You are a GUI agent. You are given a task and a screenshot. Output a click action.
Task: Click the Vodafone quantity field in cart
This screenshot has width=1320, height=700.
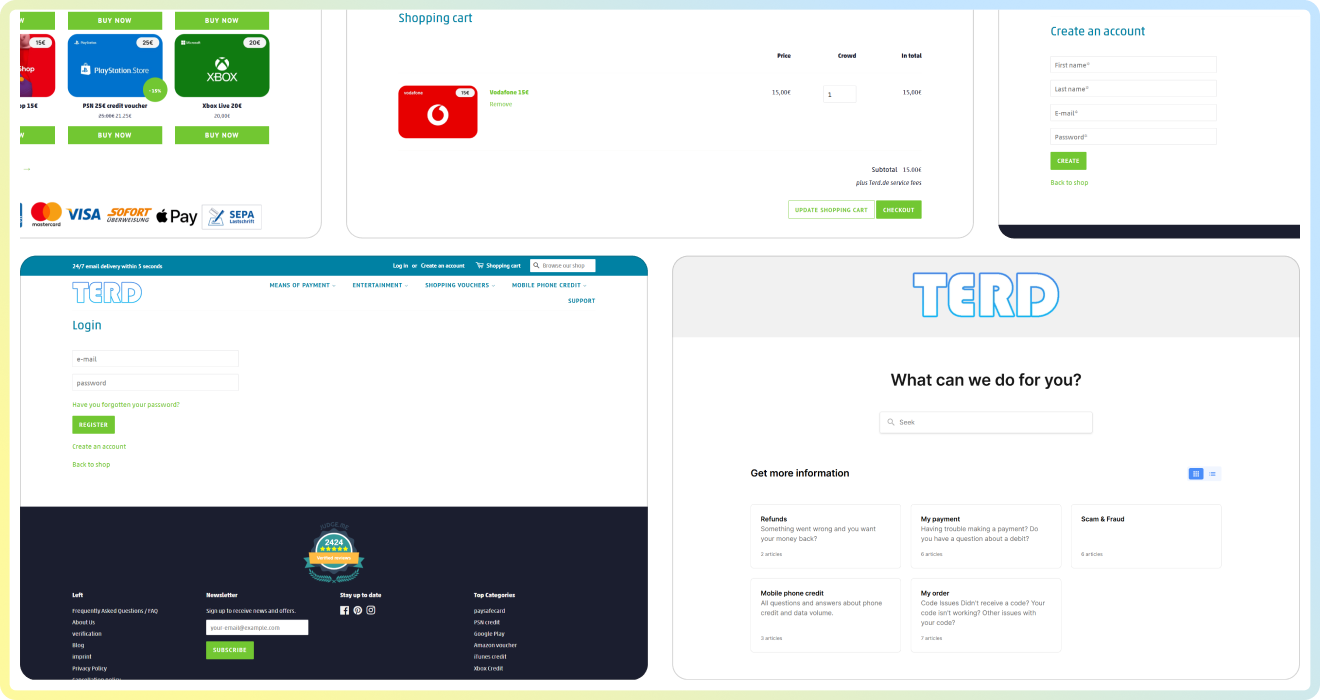click(840, 94)
